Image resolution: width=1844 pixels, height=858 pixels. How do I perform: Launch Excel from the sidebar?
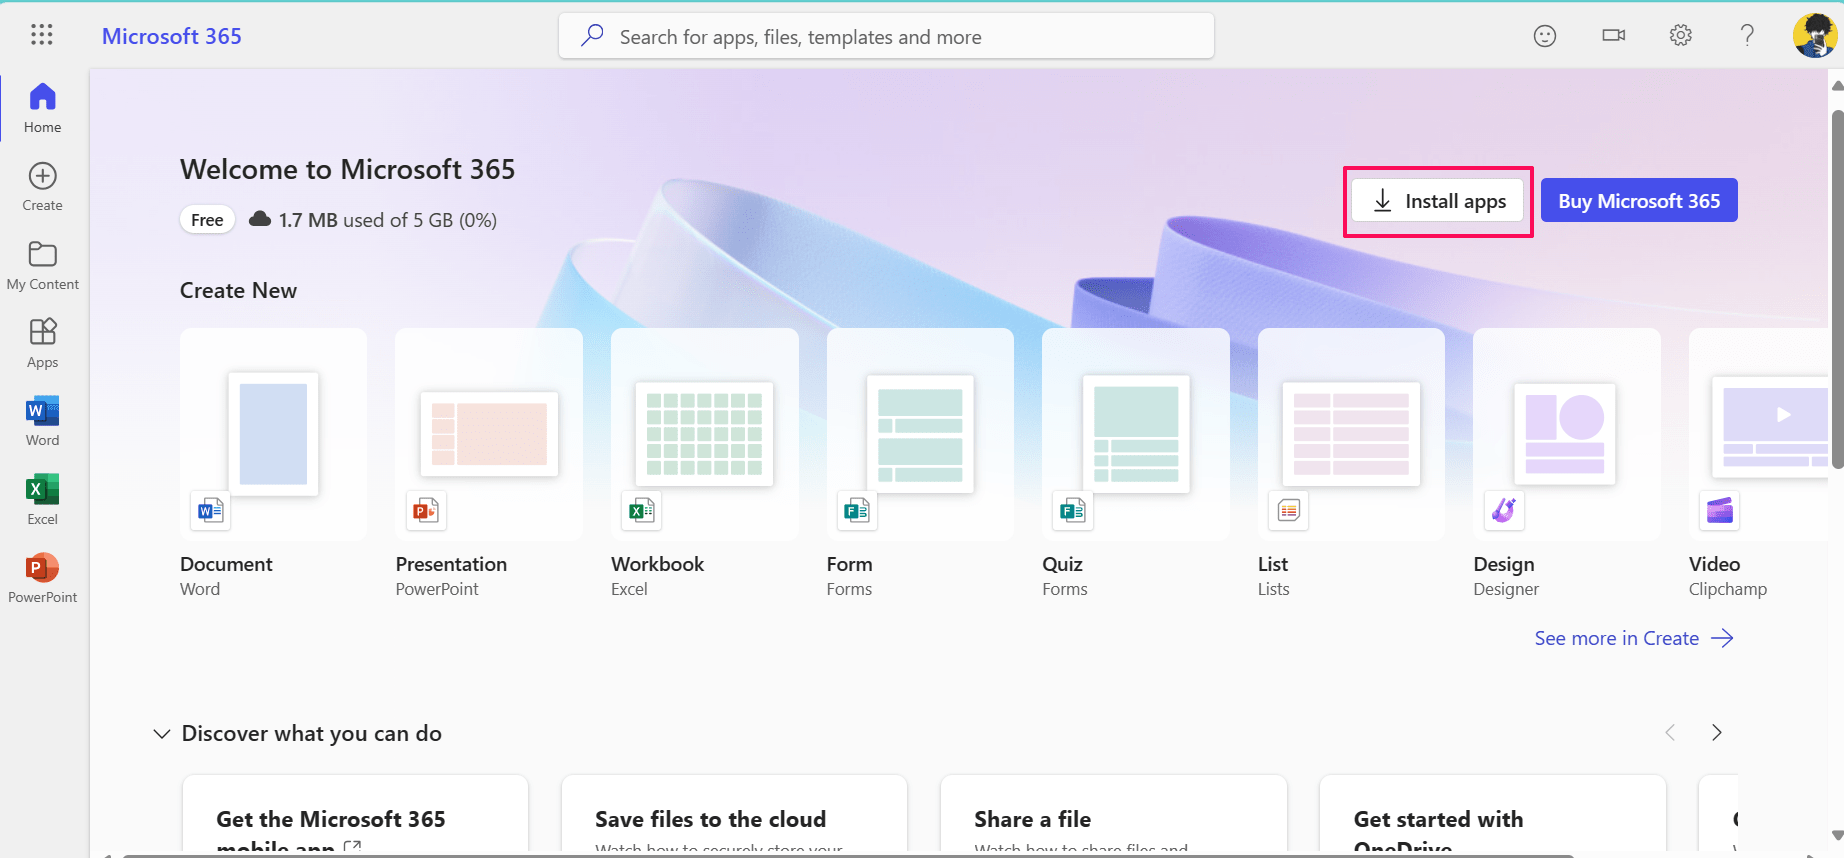click(x=42, y=500)
